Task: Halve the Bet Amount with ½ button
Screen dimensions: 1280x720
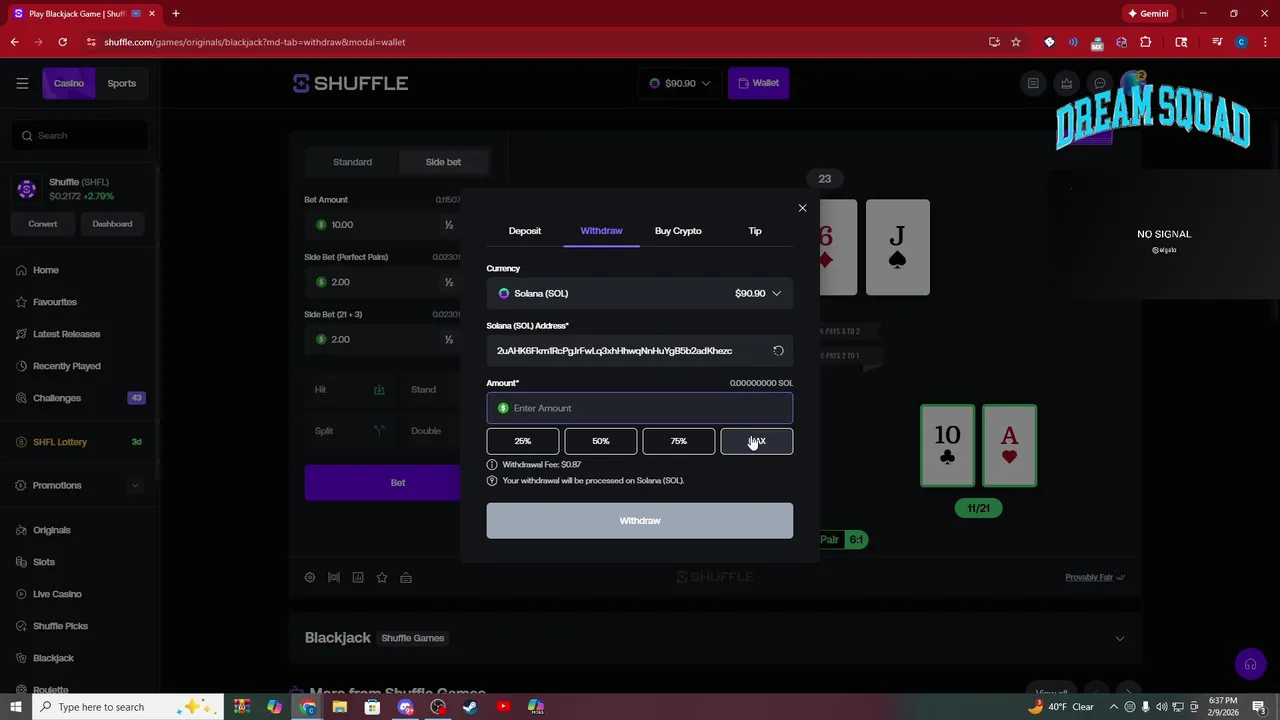Action: tap(449, 225)
